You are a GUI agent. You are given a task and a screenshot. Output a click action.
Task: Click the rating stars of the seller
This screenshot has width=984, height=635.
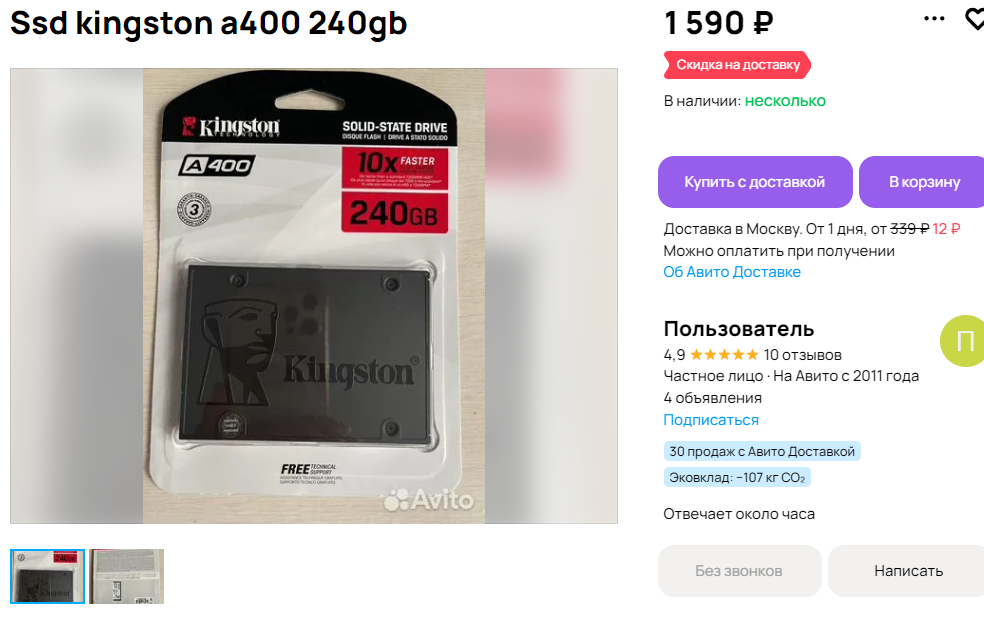pyautogui.click(x=724, y=355)
